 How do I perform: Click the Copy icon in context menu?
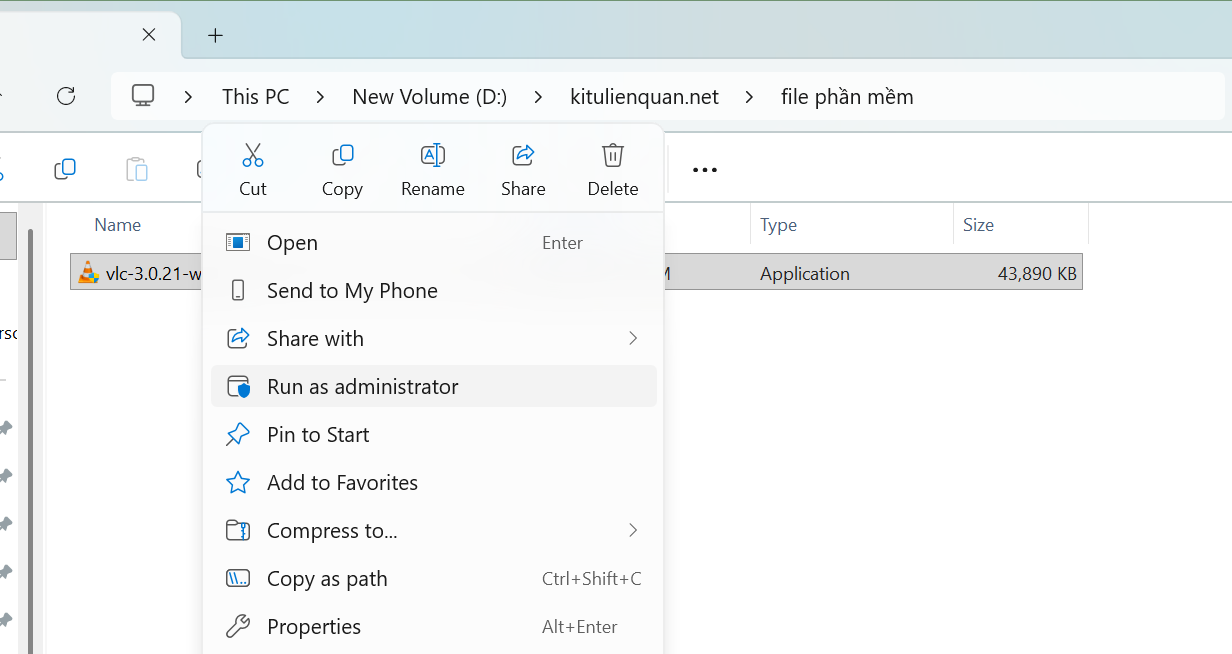[x=342, y=155]
